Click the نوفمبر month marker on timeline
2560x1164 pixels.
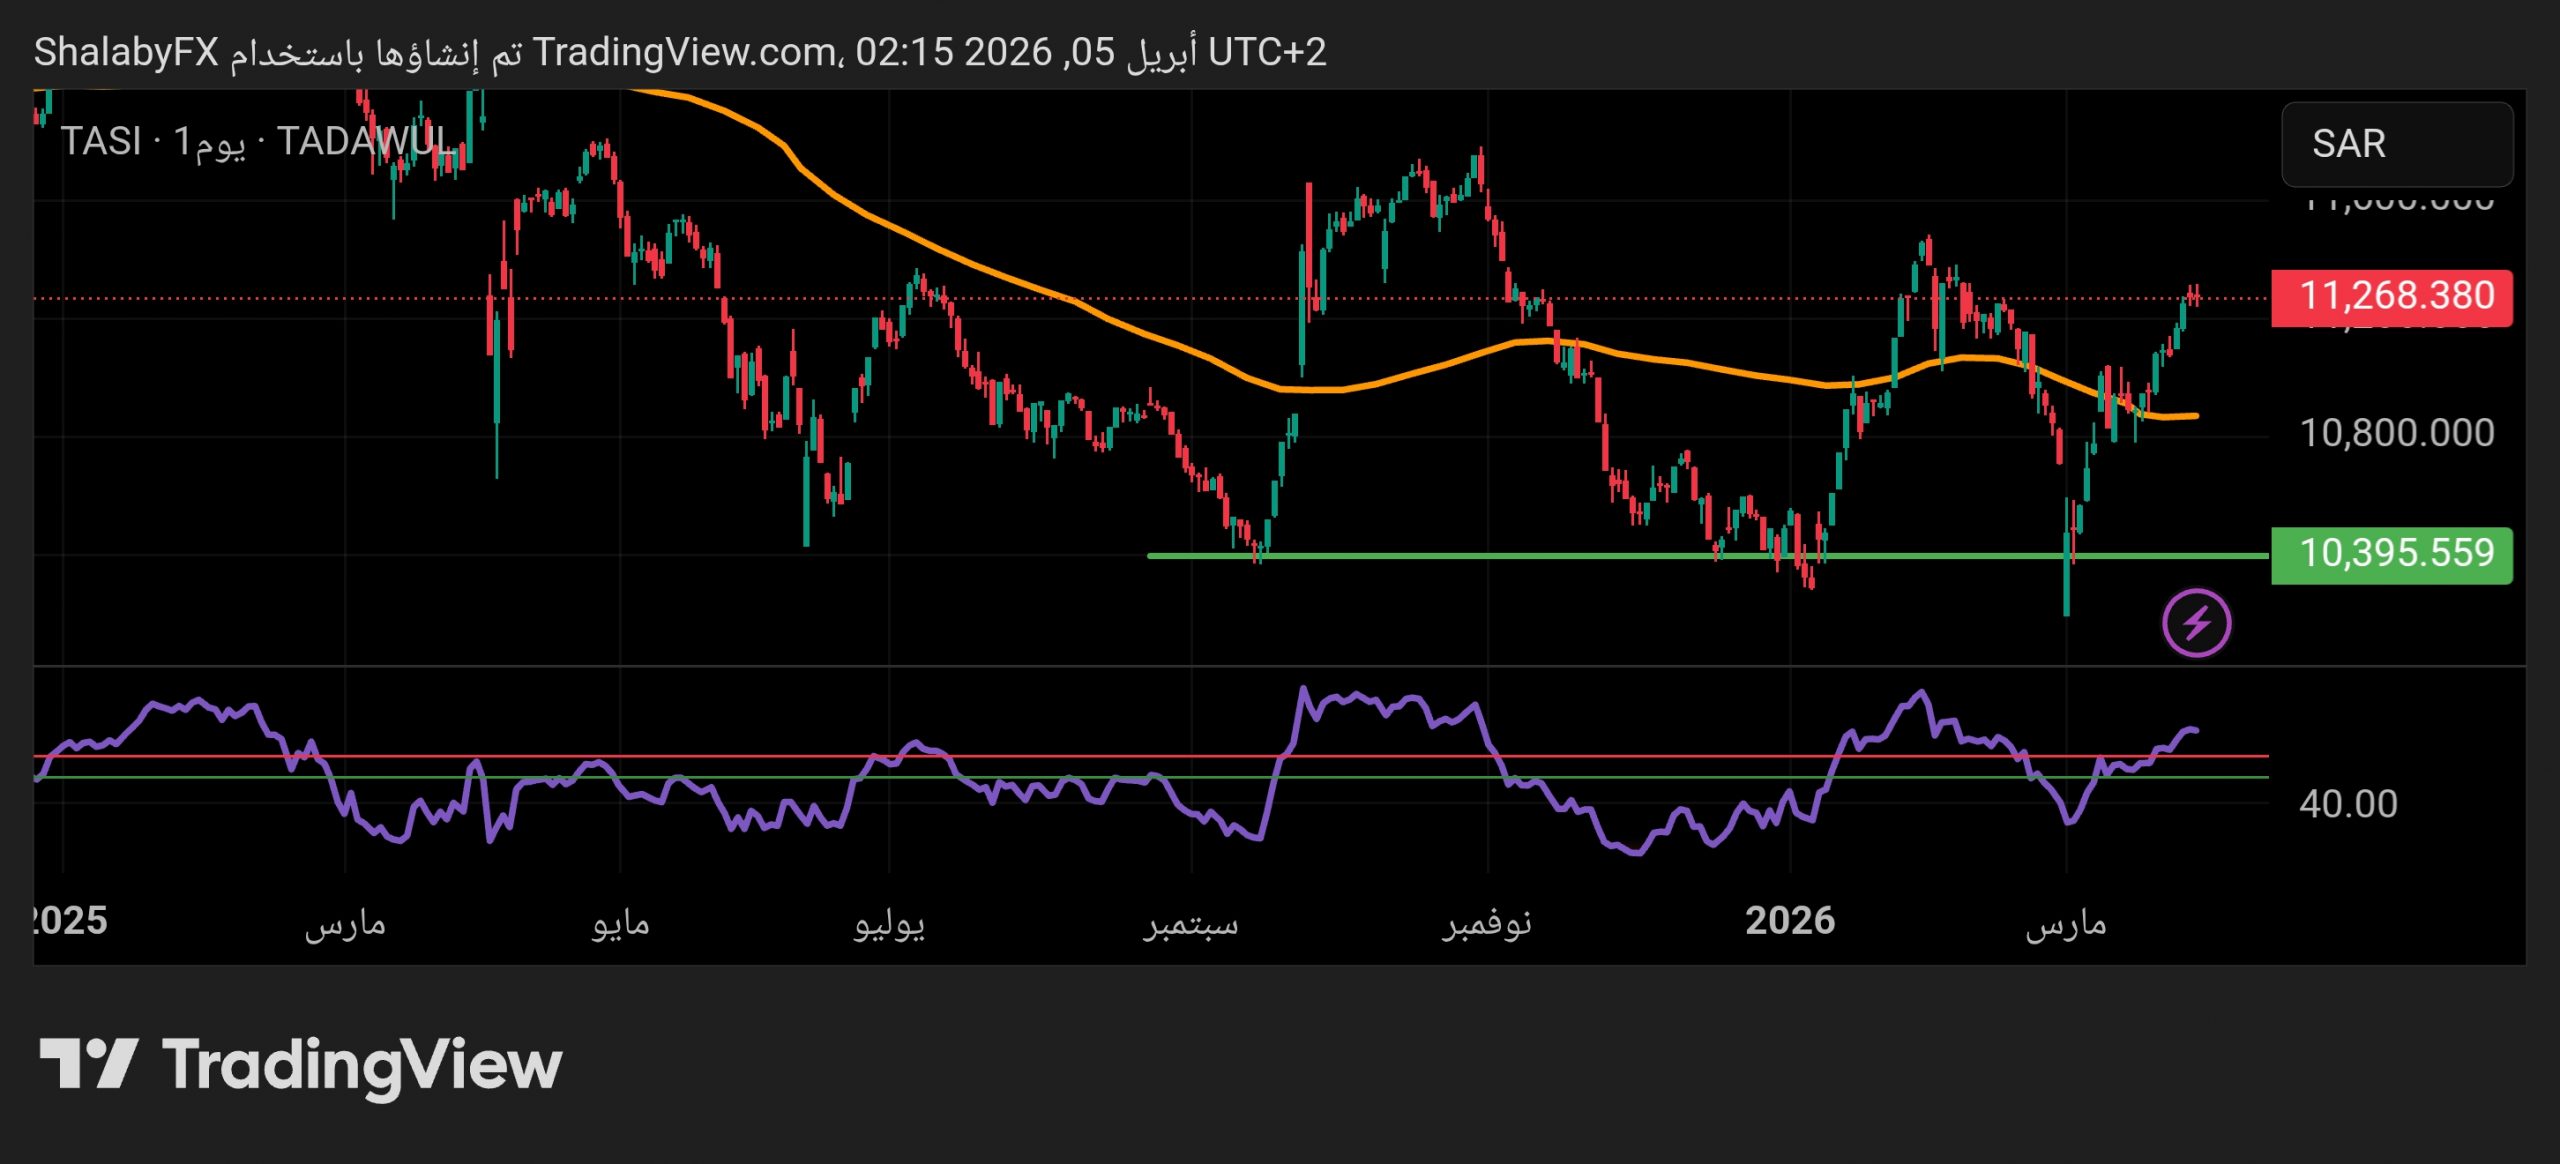[x=1486, y=923]
